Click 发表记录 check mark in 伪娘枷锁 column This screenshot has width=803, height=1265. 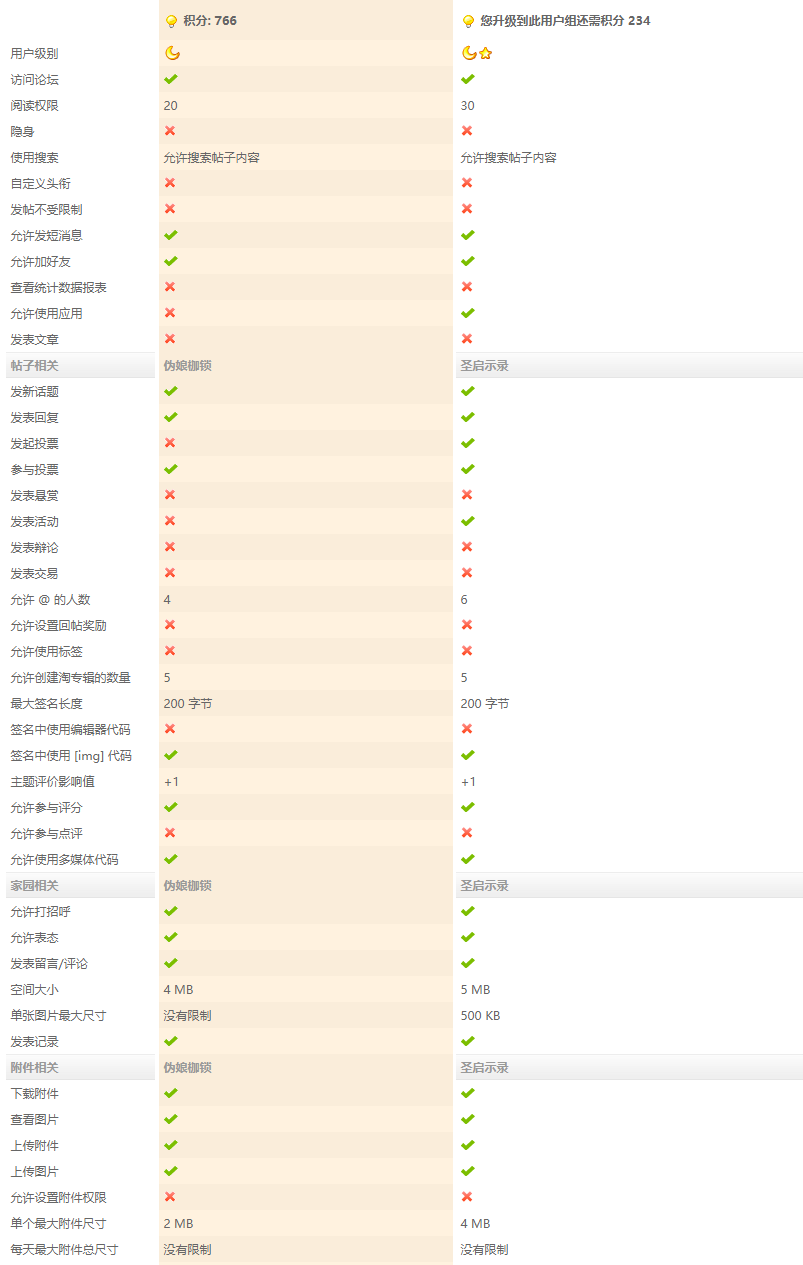(171, 1041)
